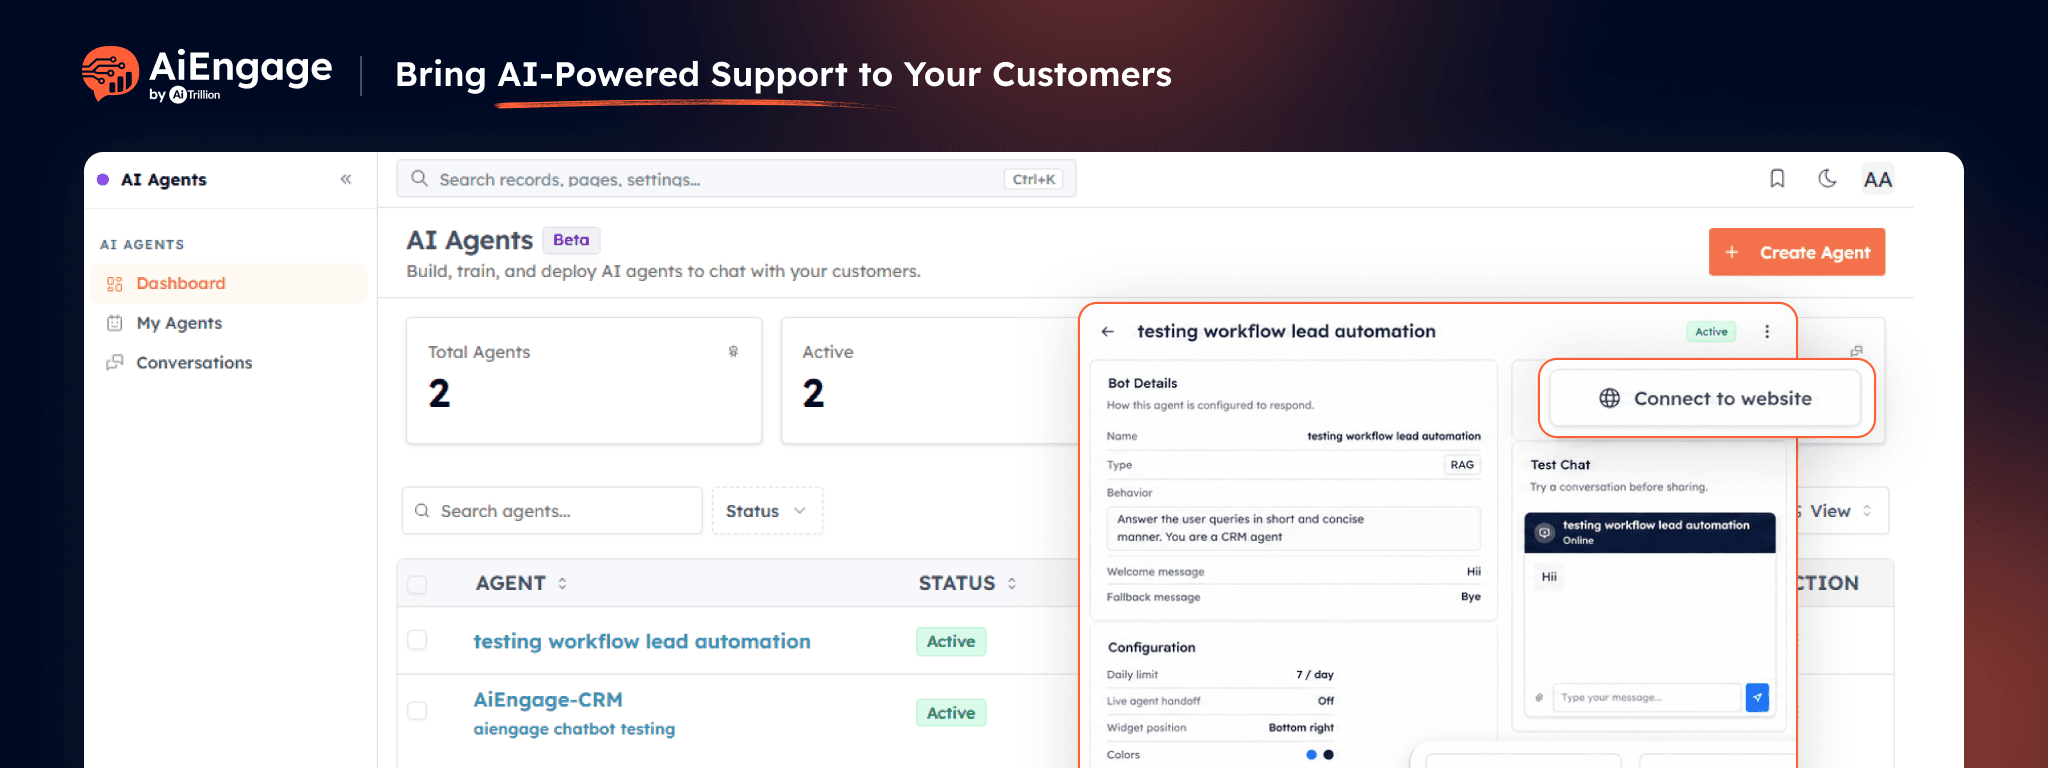Click the Fallback message 'Bye' value

click(1470, 597)
